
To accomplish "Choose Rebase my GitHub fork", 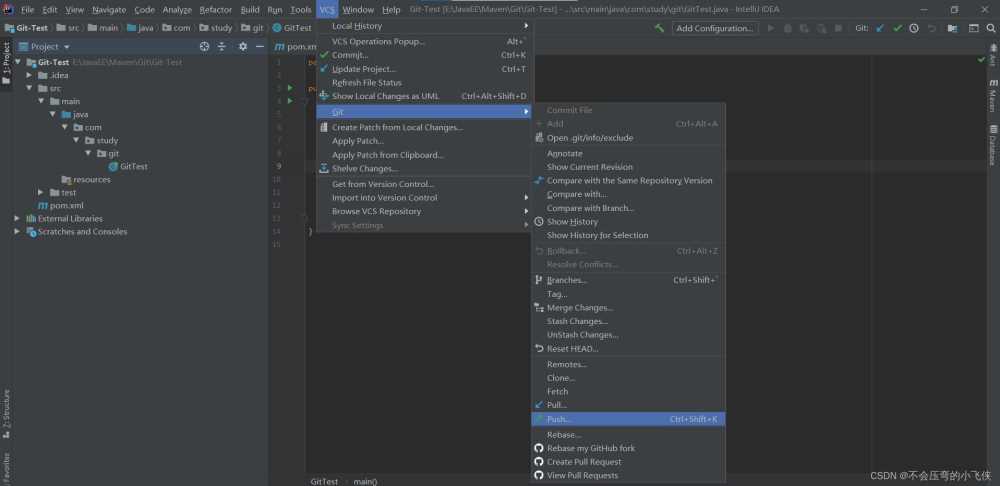I will [x=628, y=448].
